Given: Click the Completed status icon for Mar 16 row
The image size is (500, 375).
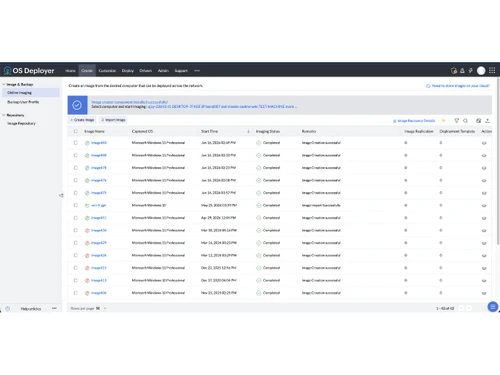Looking at the screenshot, I should point(259,243).
